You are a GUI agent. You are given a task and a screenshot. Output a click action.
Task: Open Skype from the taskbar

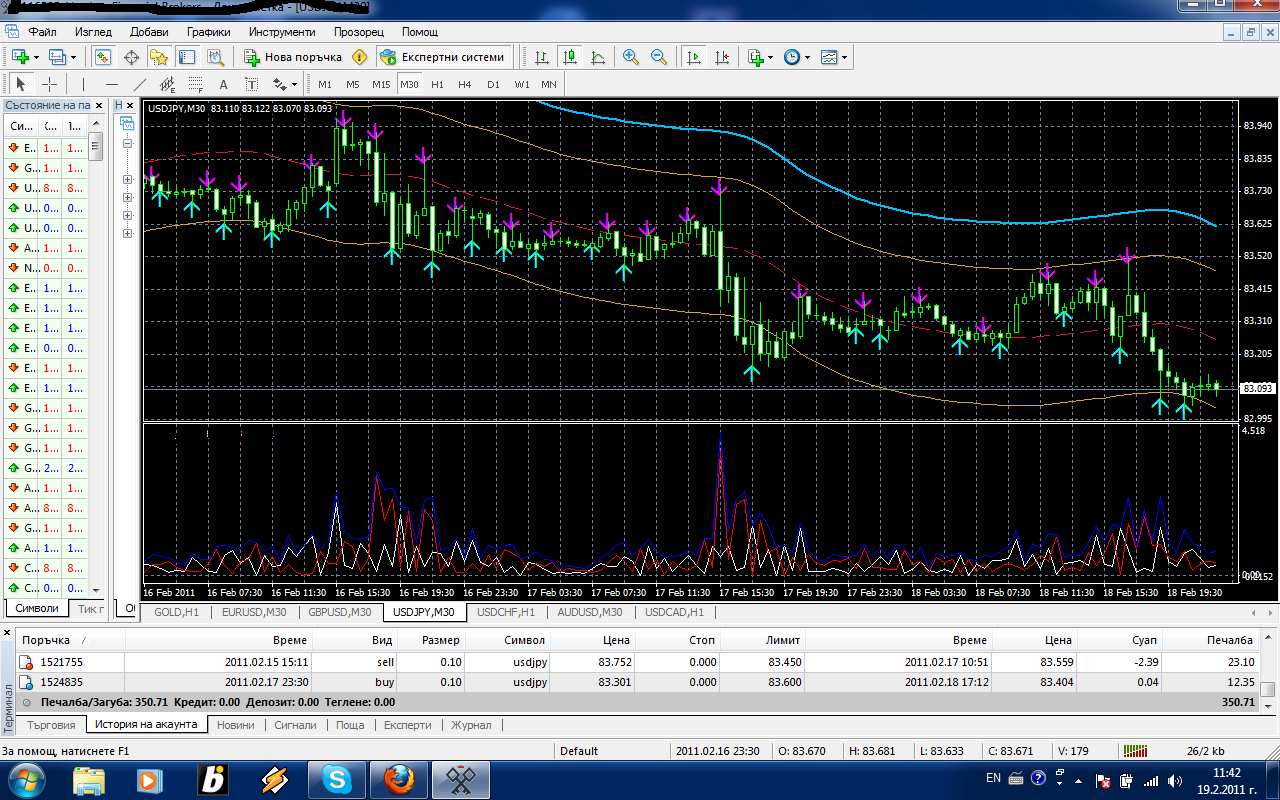point(336,779)
